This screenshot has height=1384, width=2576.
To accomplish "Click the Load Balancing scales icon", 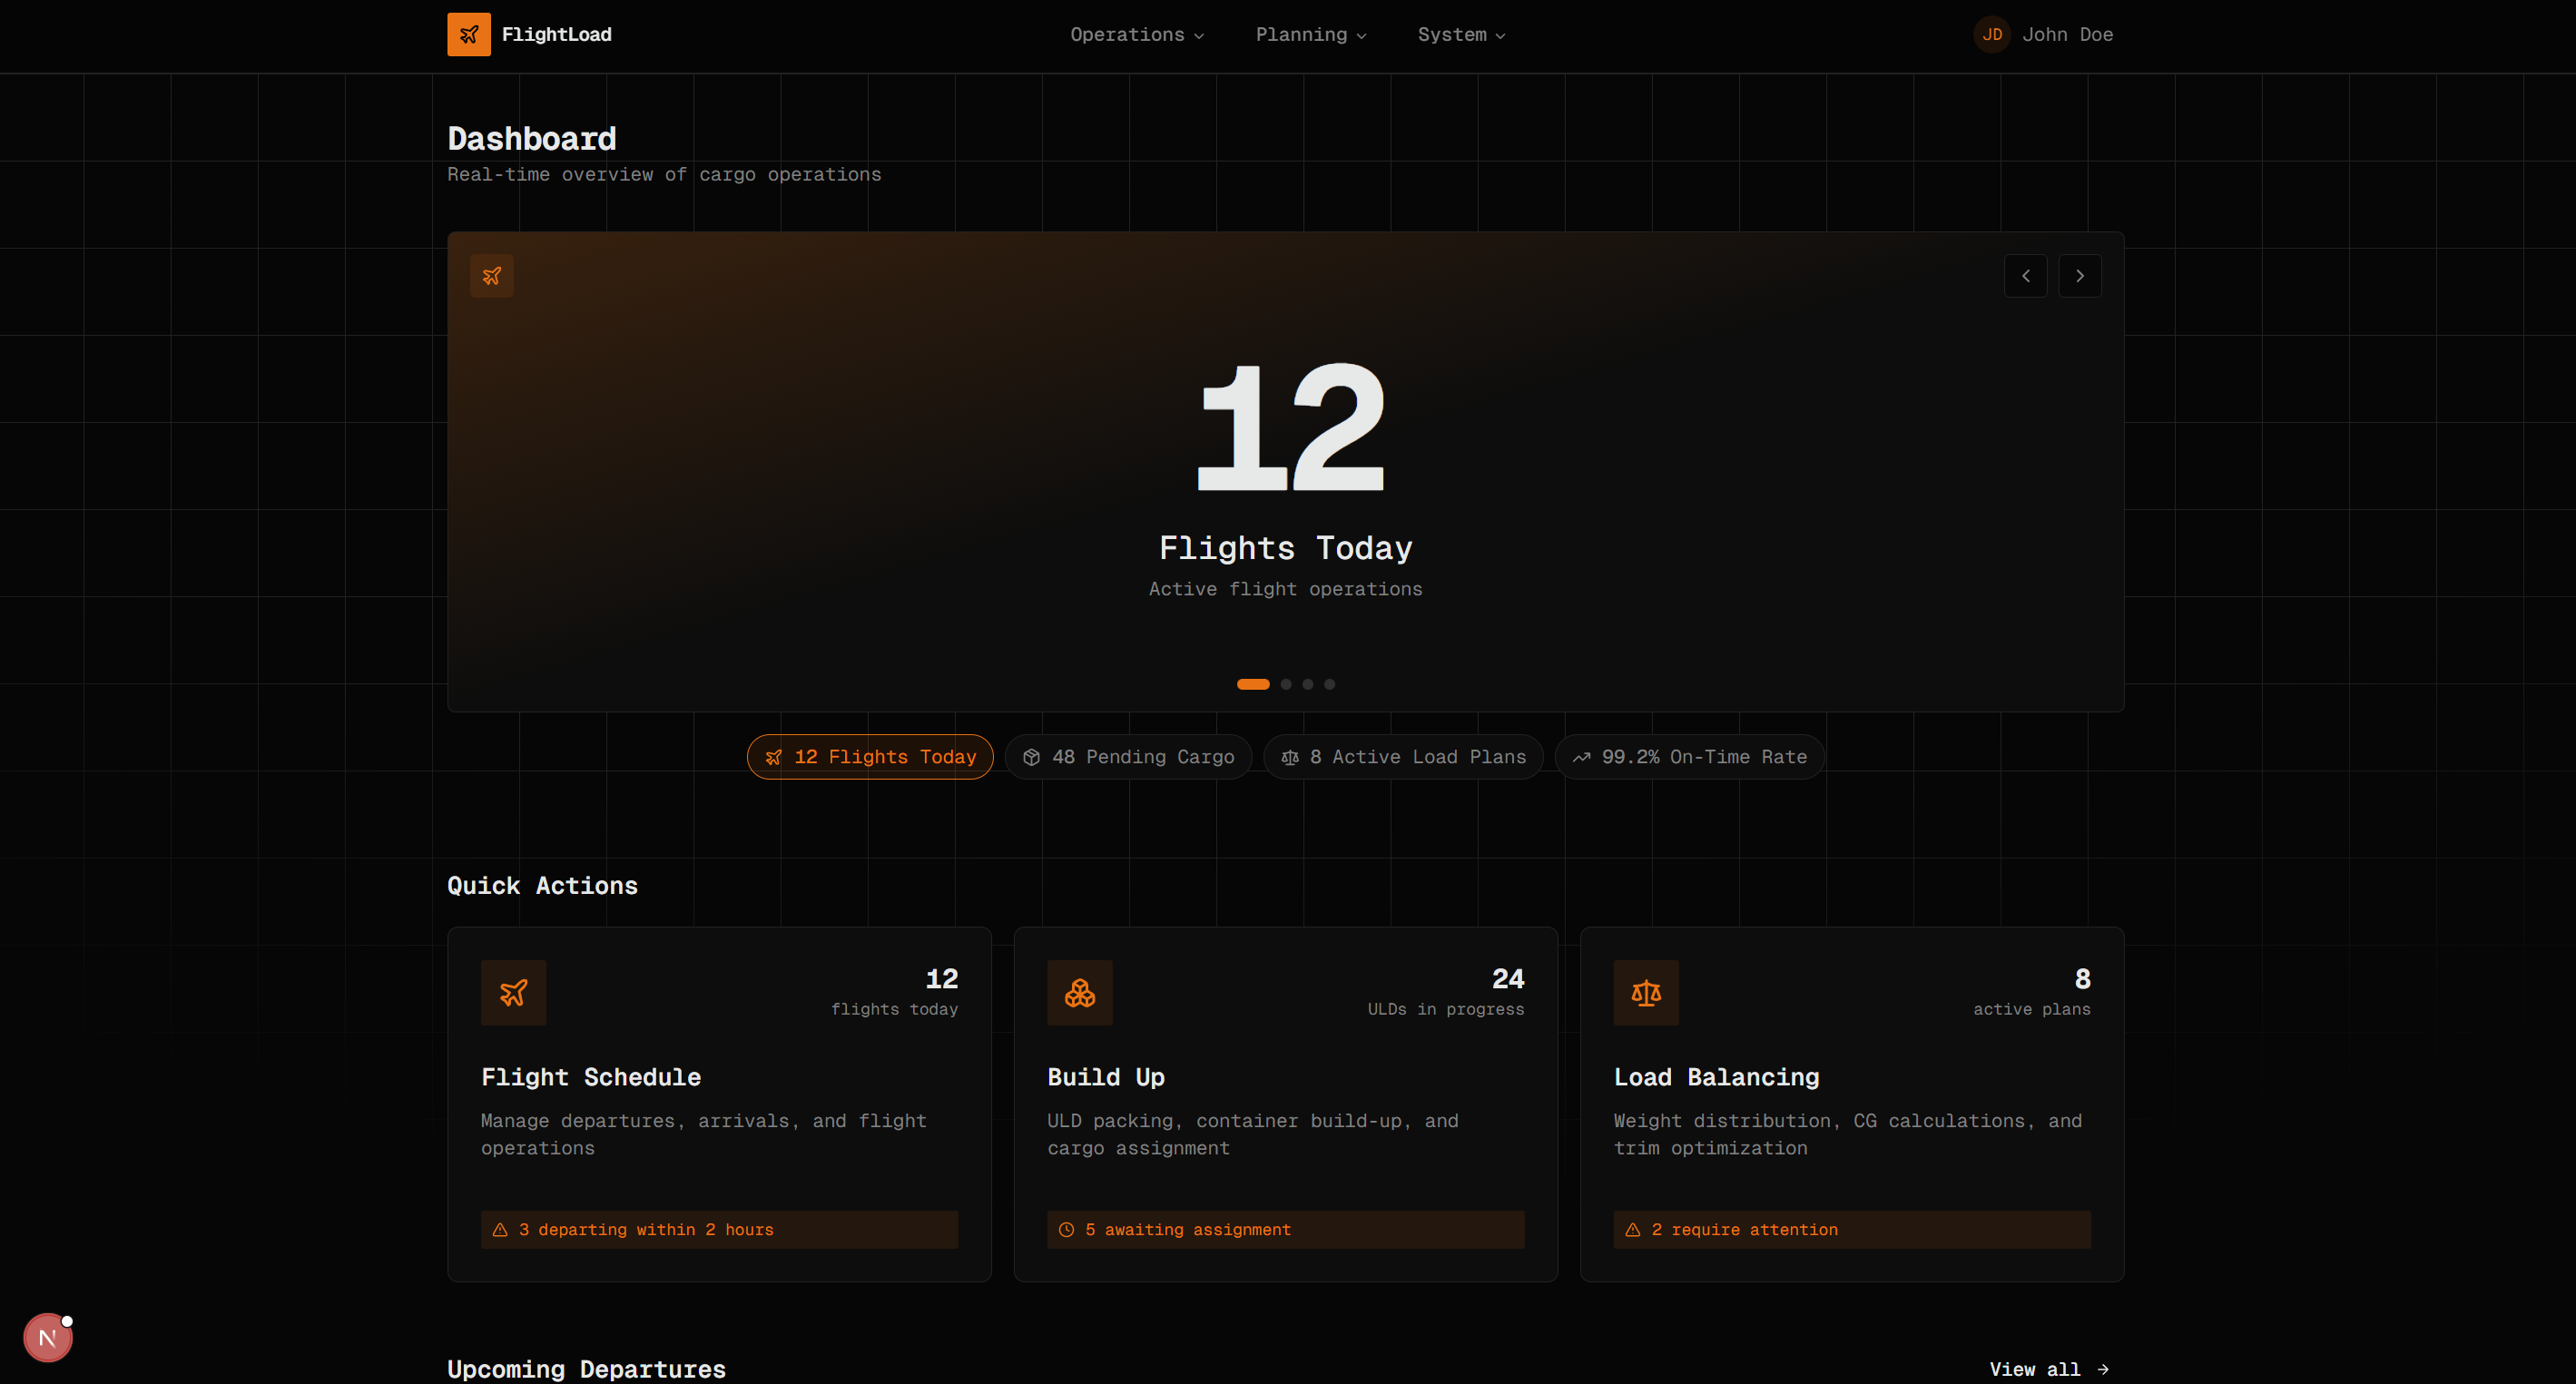I will (1645, 992).
